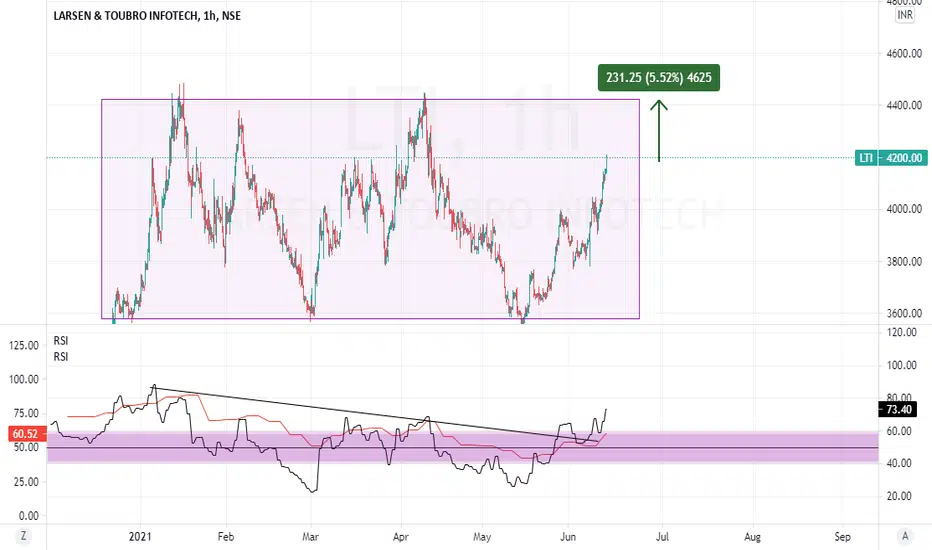Click the Mar label on time axis

click(x=310, y=536)
